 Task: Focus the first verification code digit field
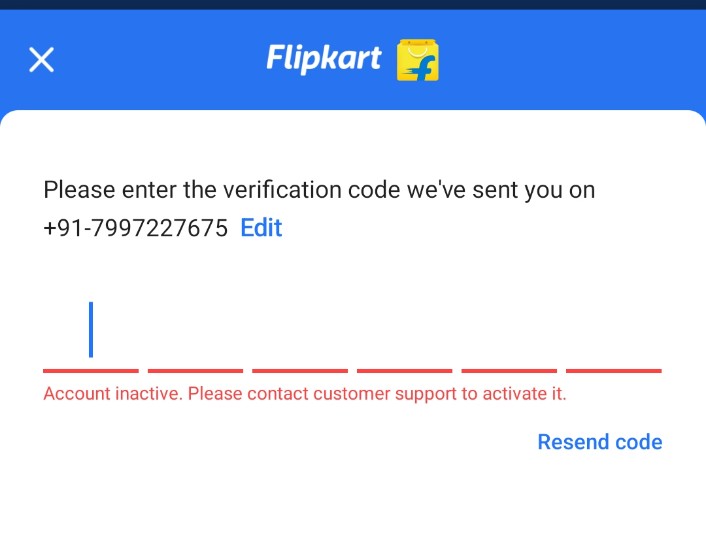pos(91,335)
